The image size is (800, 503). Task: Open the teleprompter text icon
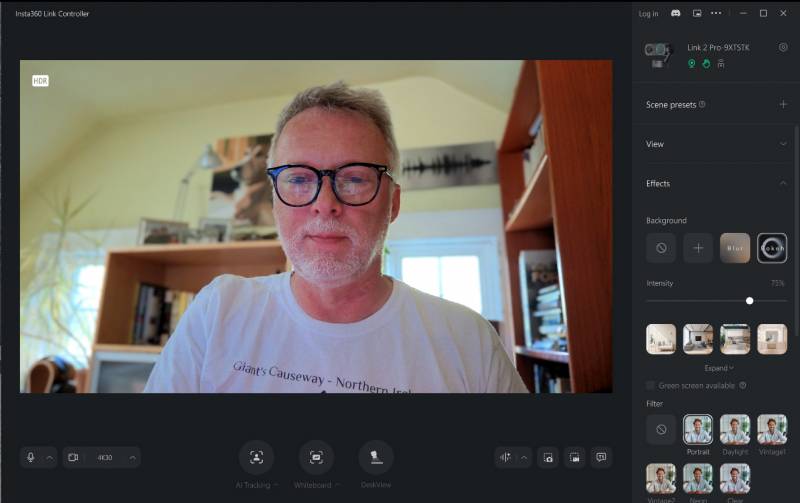(601, 457)
